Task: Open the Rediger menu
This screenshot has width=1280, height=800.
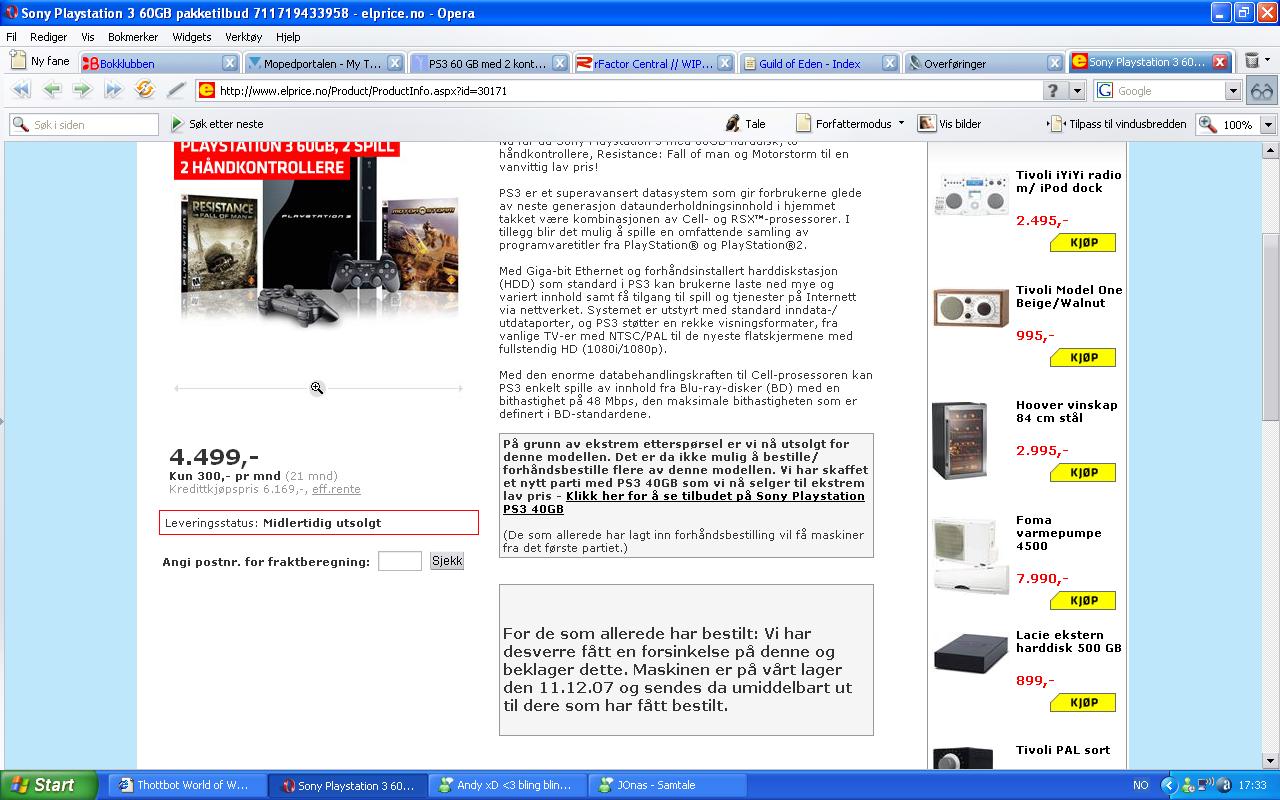Action: point(48,37)
